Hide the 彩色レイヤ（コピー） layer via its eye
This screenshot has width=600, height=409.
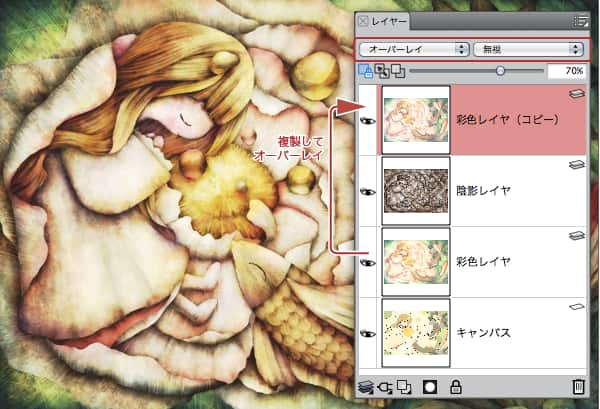368,121
